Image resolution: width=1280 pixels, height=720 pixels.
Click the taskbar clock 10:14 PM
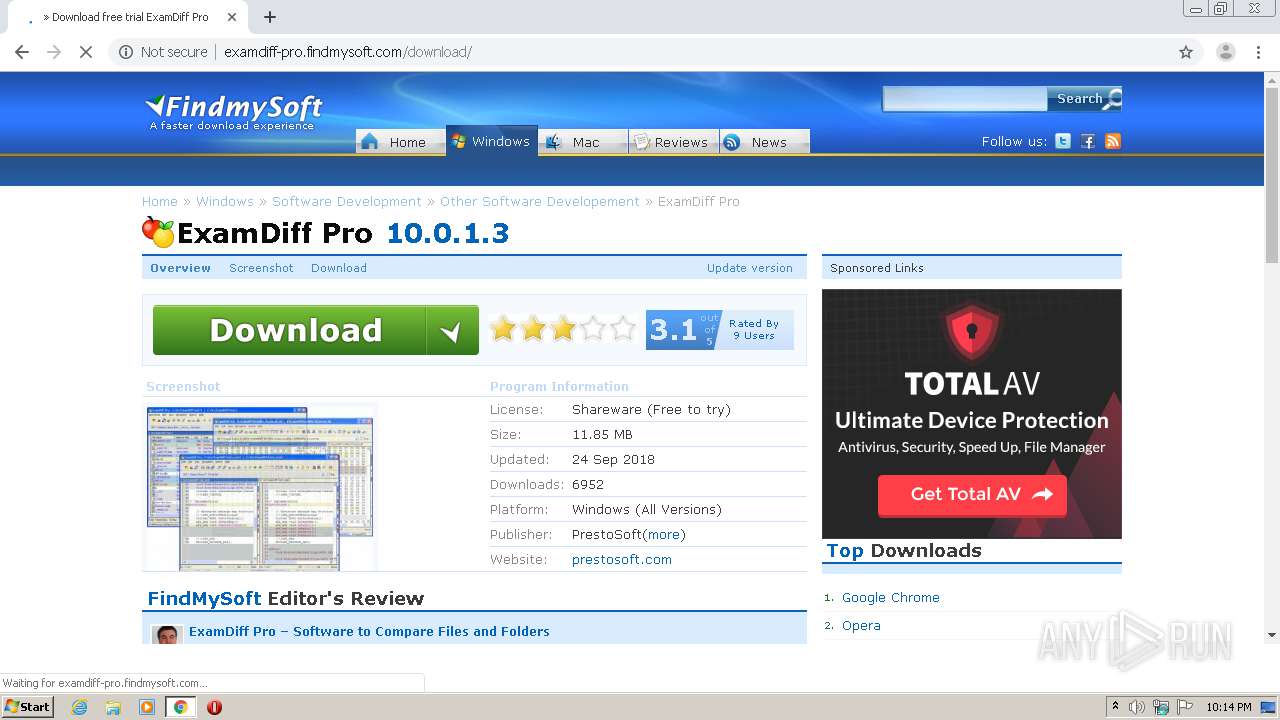click(1229, 707)
